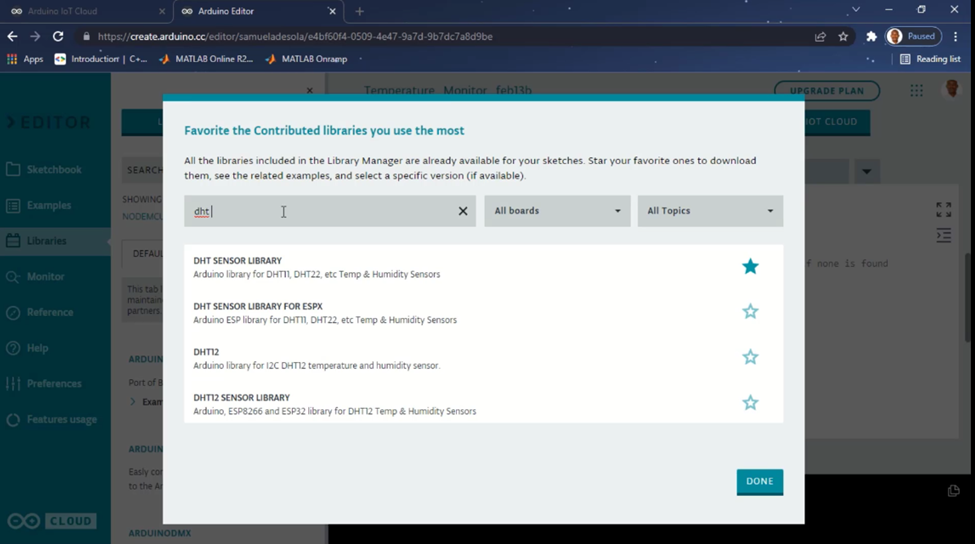975x544 pixels.
Task: Open Reference in the editor sidebar
Action: click(x=55, y=312)
